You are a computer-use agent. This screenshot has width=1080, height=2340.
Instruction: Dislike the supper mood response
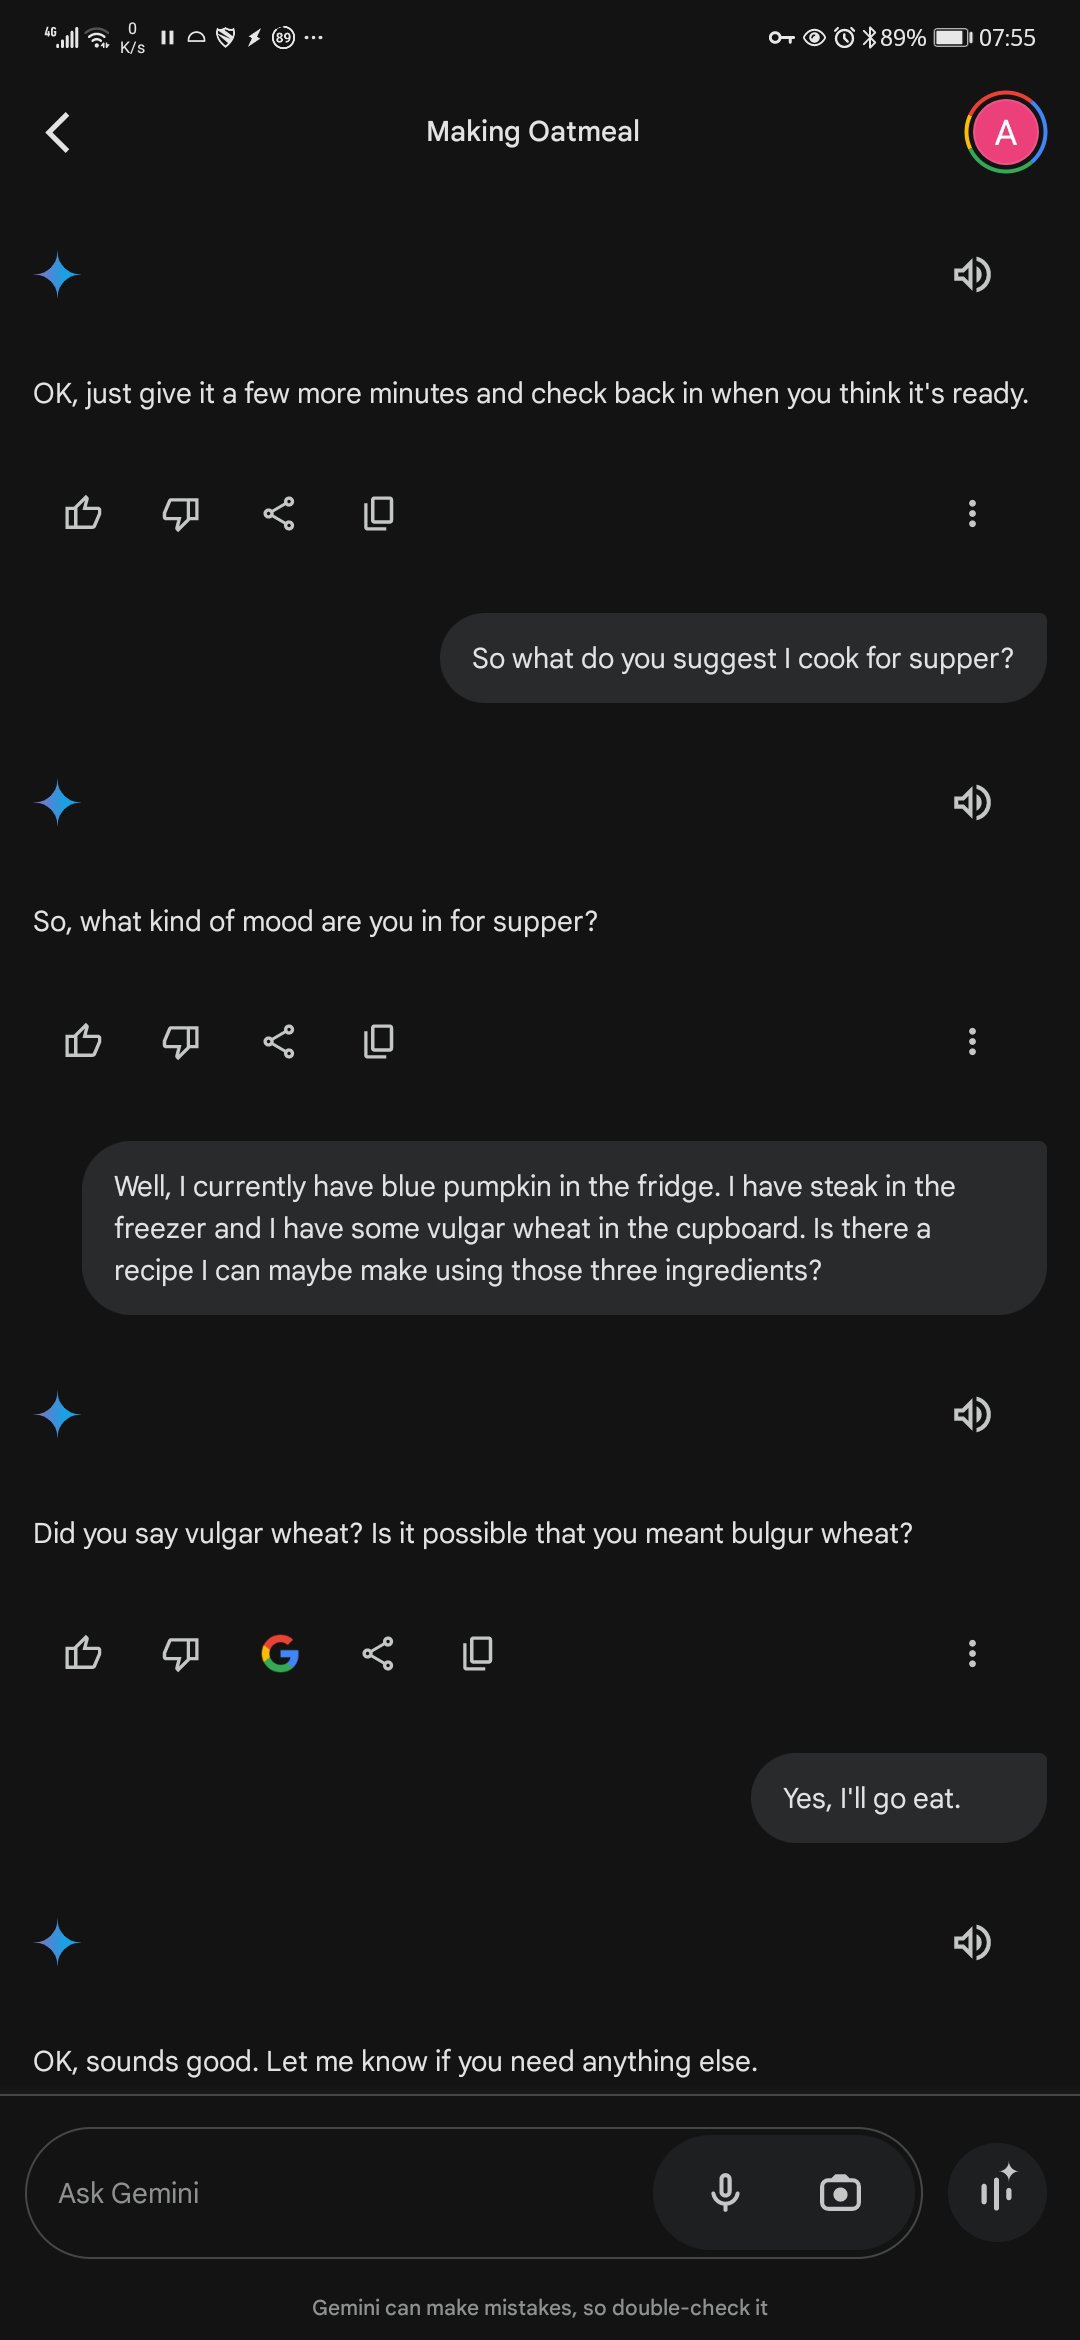click(x=181, y=1041)
